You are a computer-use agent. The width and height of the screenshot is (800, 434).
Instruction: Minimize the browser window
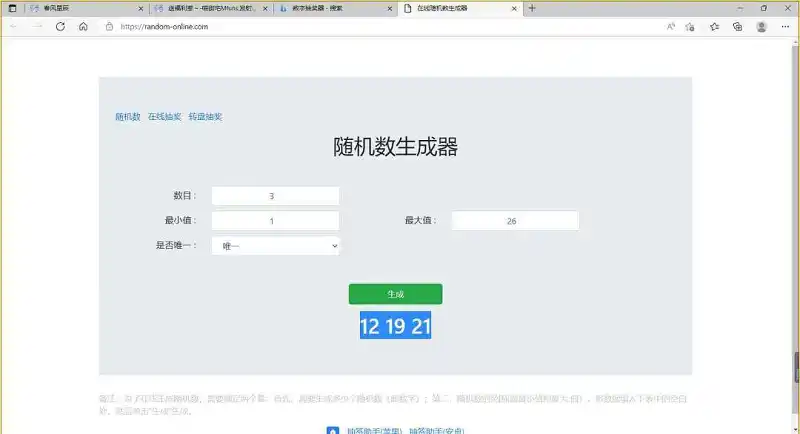click(x=740, y=8)
